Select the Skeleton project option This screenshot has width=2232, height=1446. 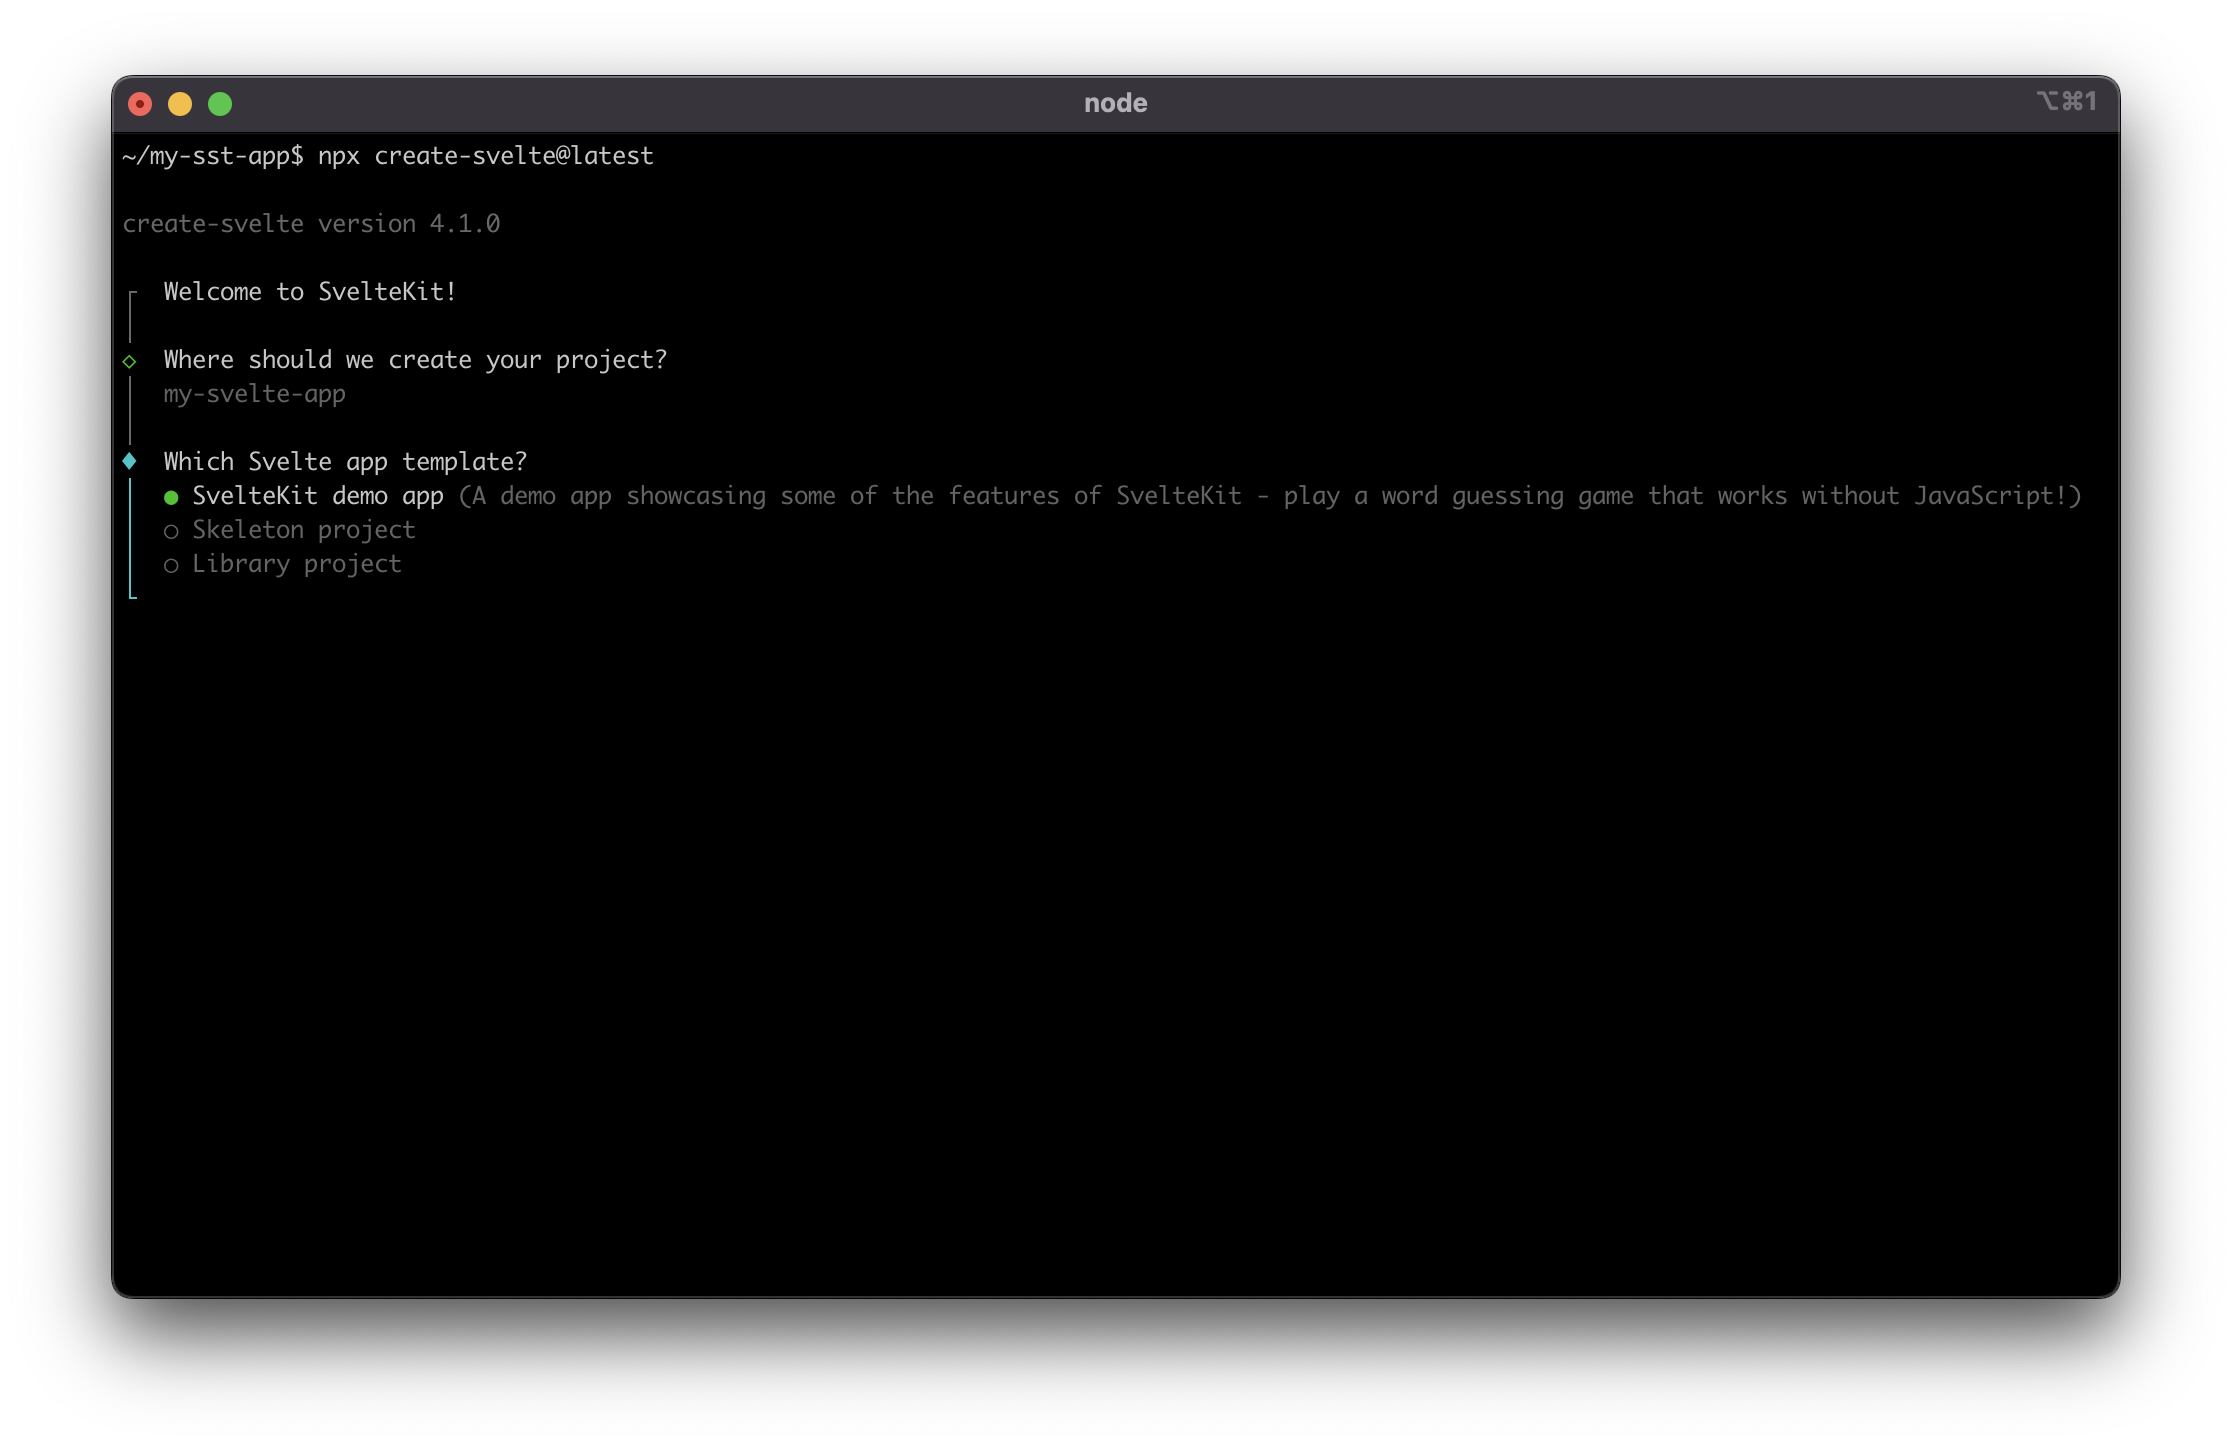click(x=303, y=530)
